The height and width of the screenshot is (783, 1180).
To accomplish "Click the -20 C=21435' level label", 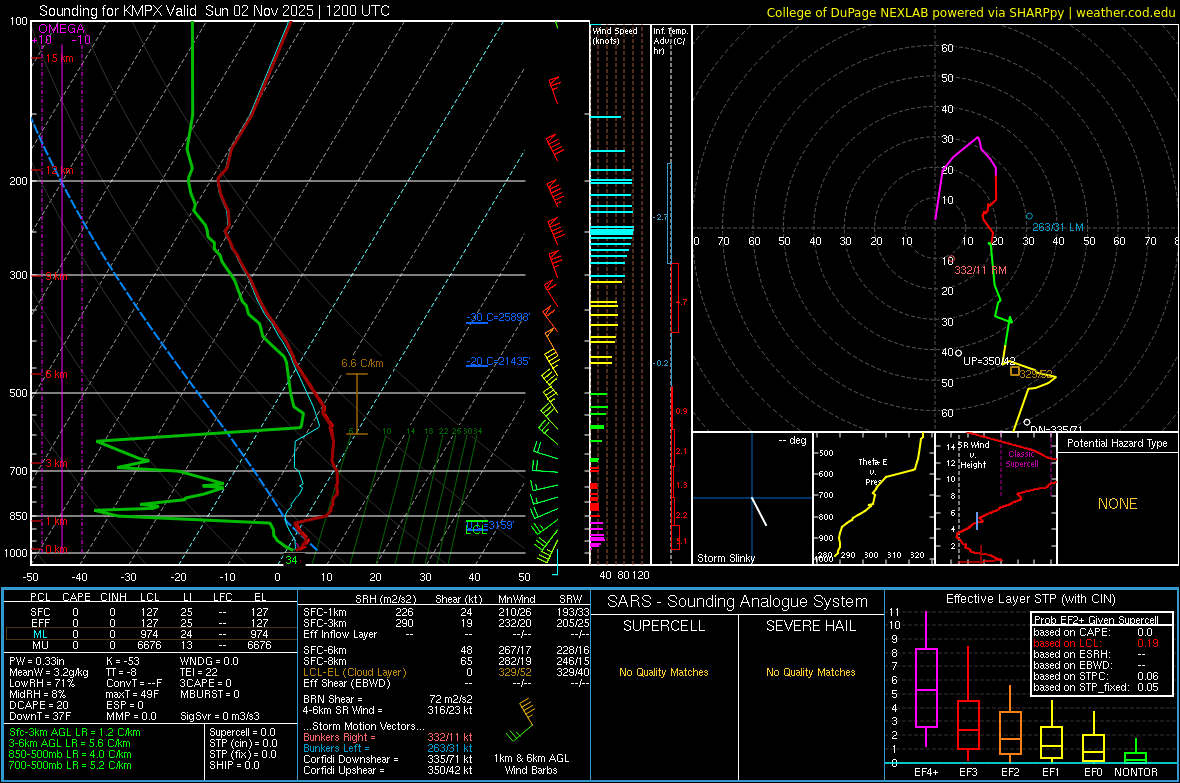I will tap(498, 361).
